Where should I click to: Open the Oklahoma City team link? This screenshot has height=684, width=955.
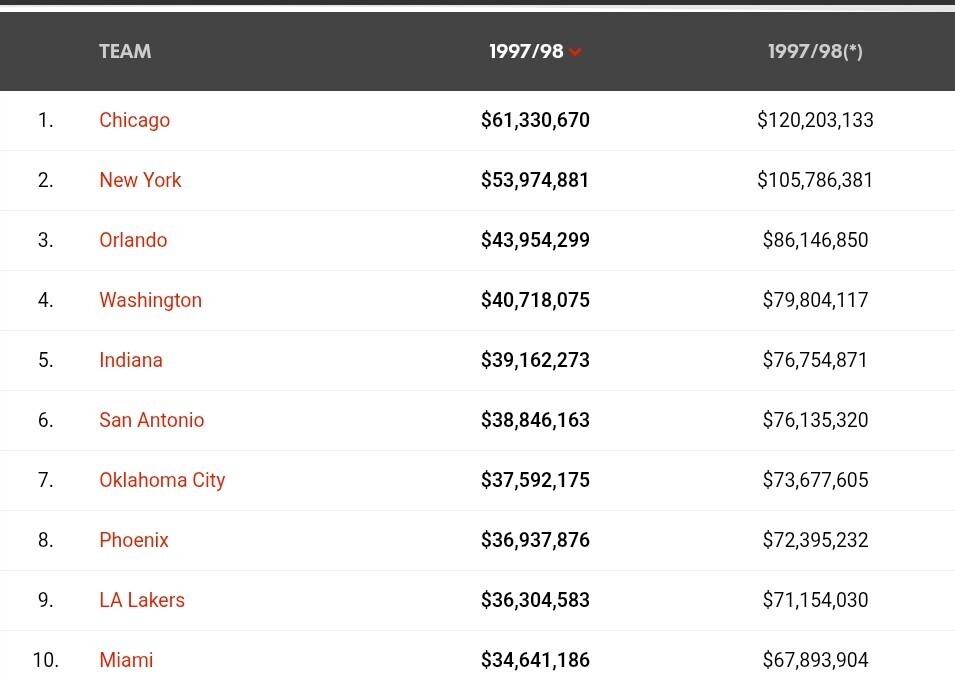click(162, 480)
